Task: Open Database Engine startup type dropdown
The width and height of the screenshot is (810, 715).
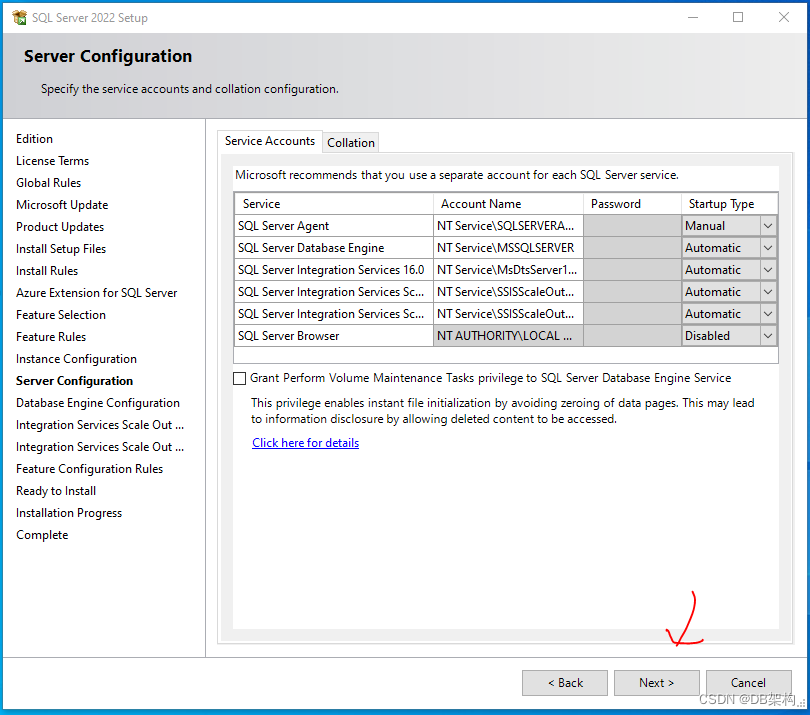Action: (766, 247)
